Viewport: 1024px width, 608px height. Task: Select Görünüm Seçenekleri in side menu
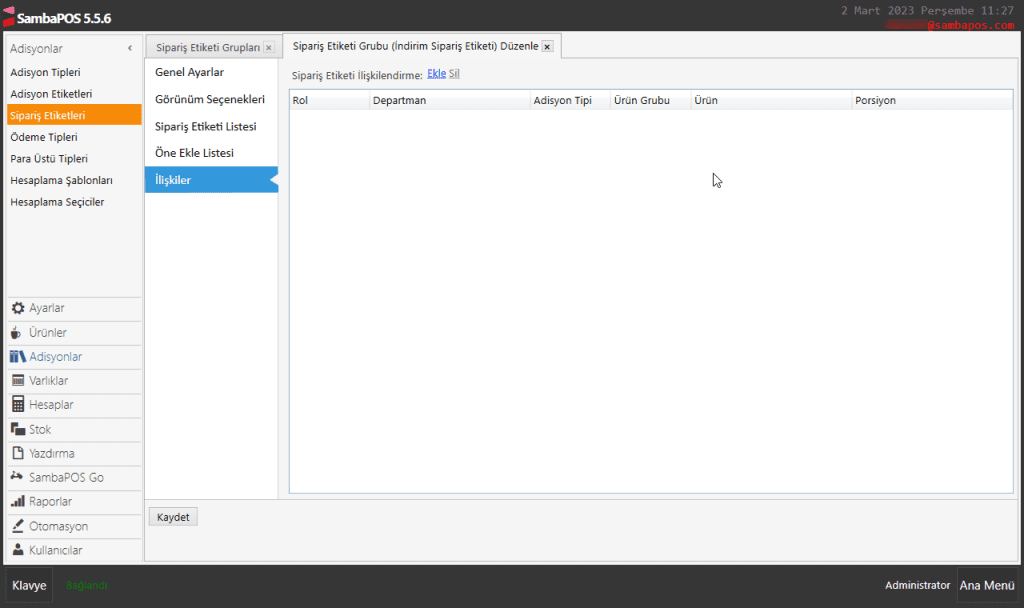click(x=209, y=99)
